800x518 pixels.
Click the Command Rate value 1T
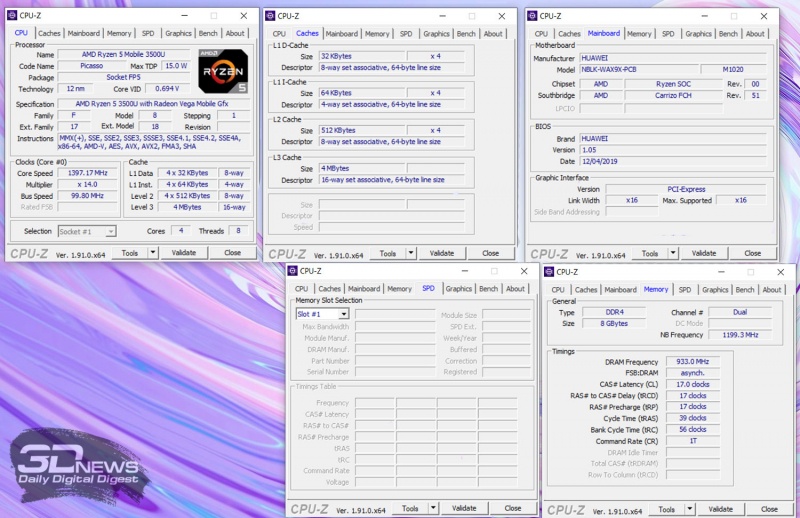click(x=693, y=441)
